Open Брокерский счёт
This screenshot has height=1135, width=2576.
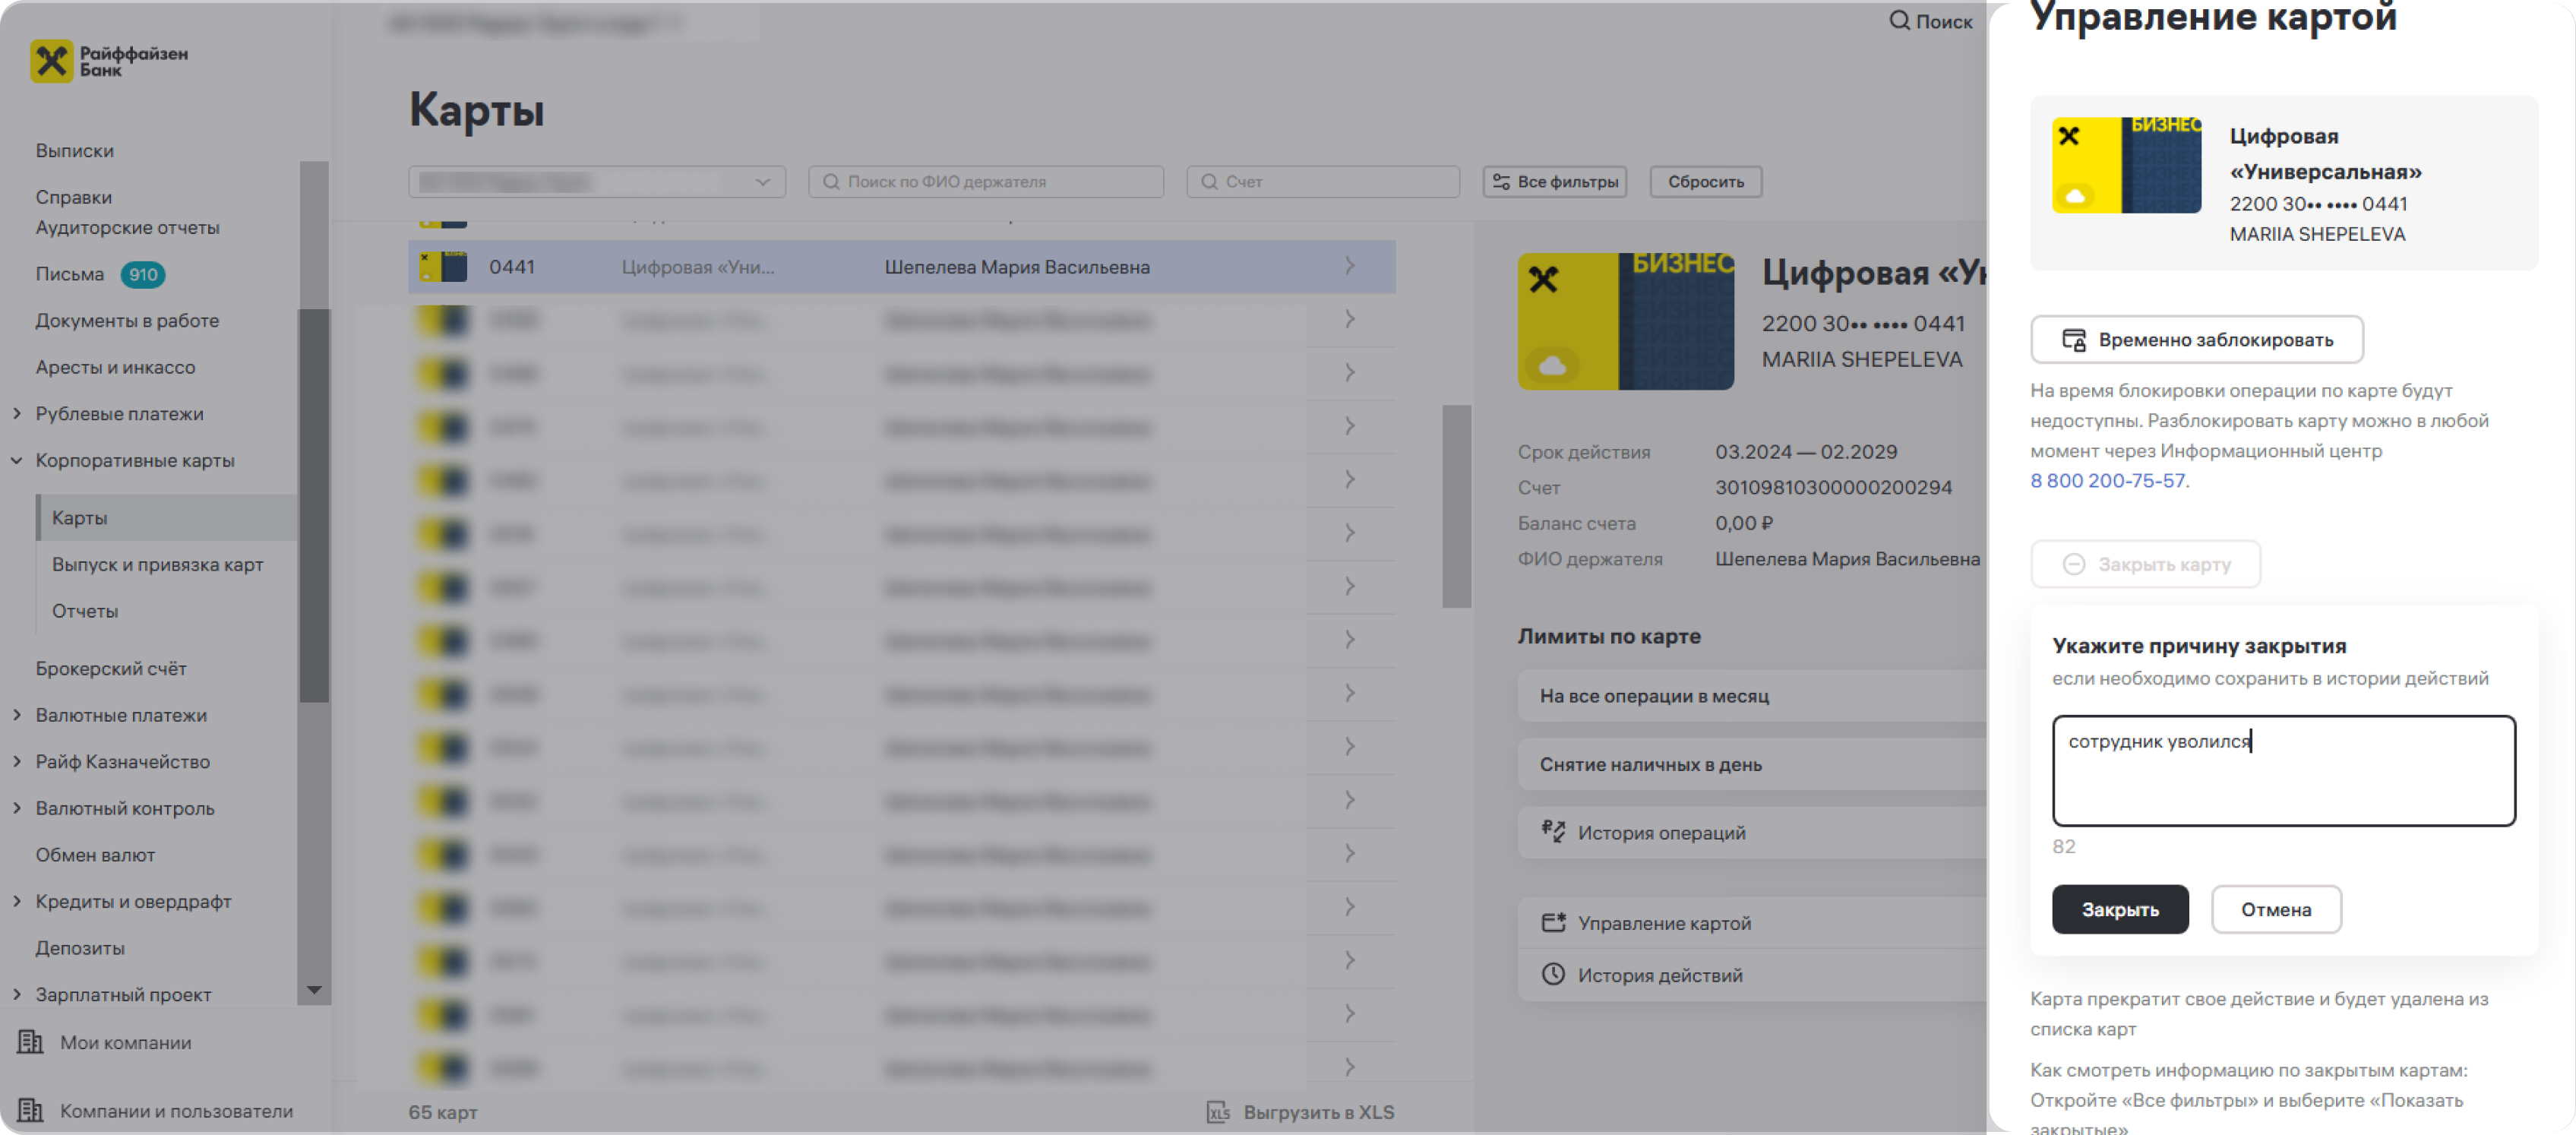click(111, 669)
